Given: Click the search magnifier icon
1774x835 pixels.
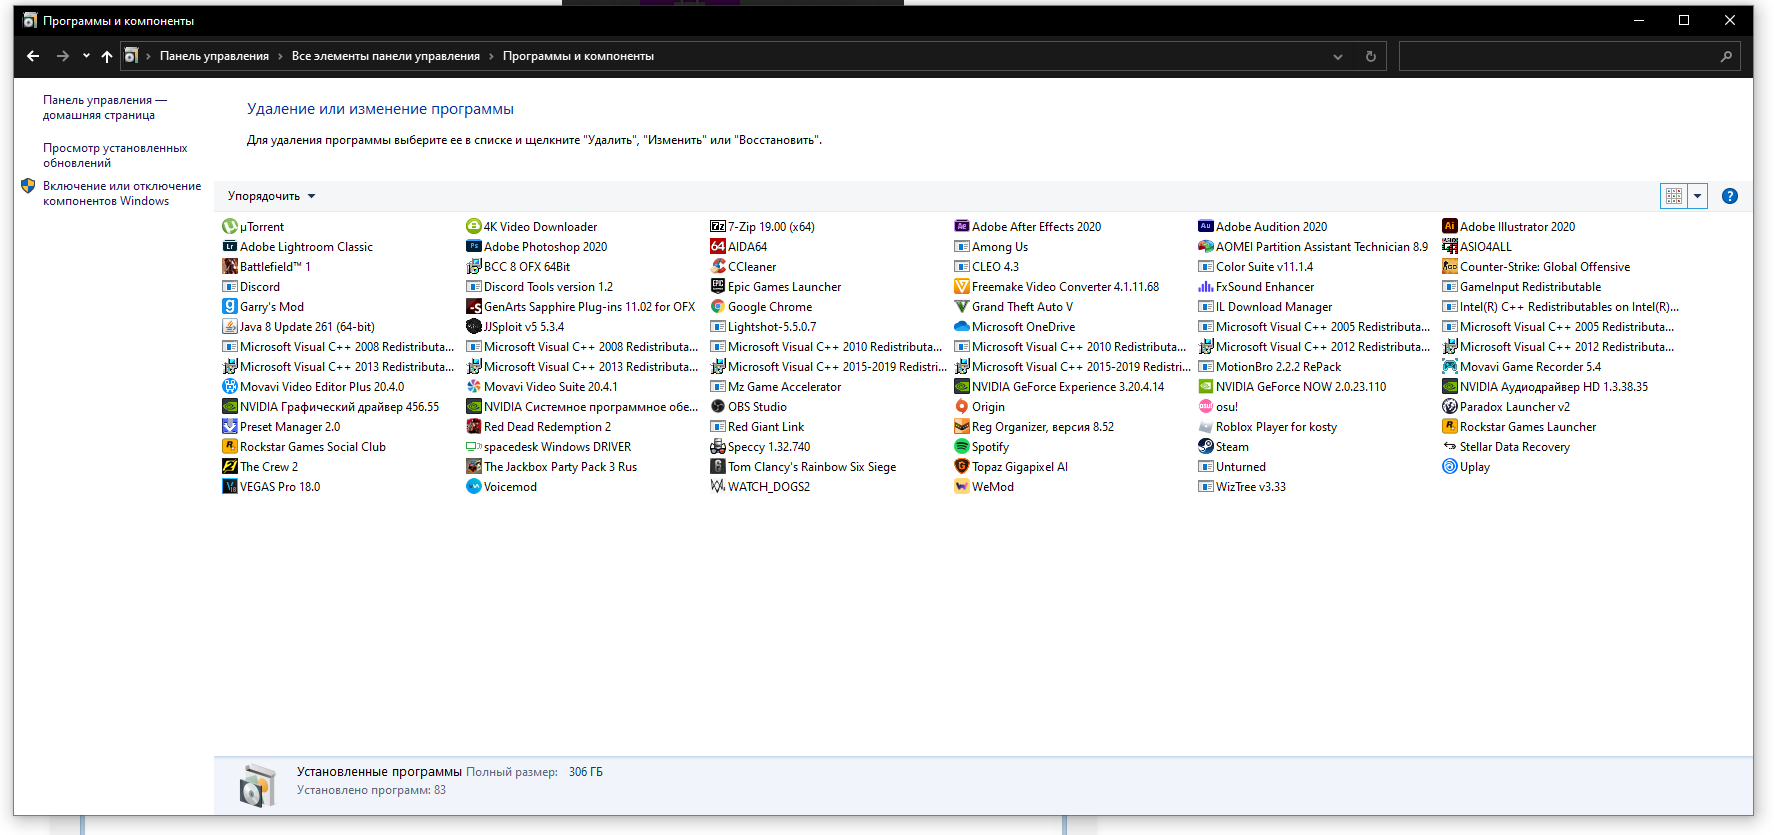Looking at the screenshot, I should coord(1726,57).
